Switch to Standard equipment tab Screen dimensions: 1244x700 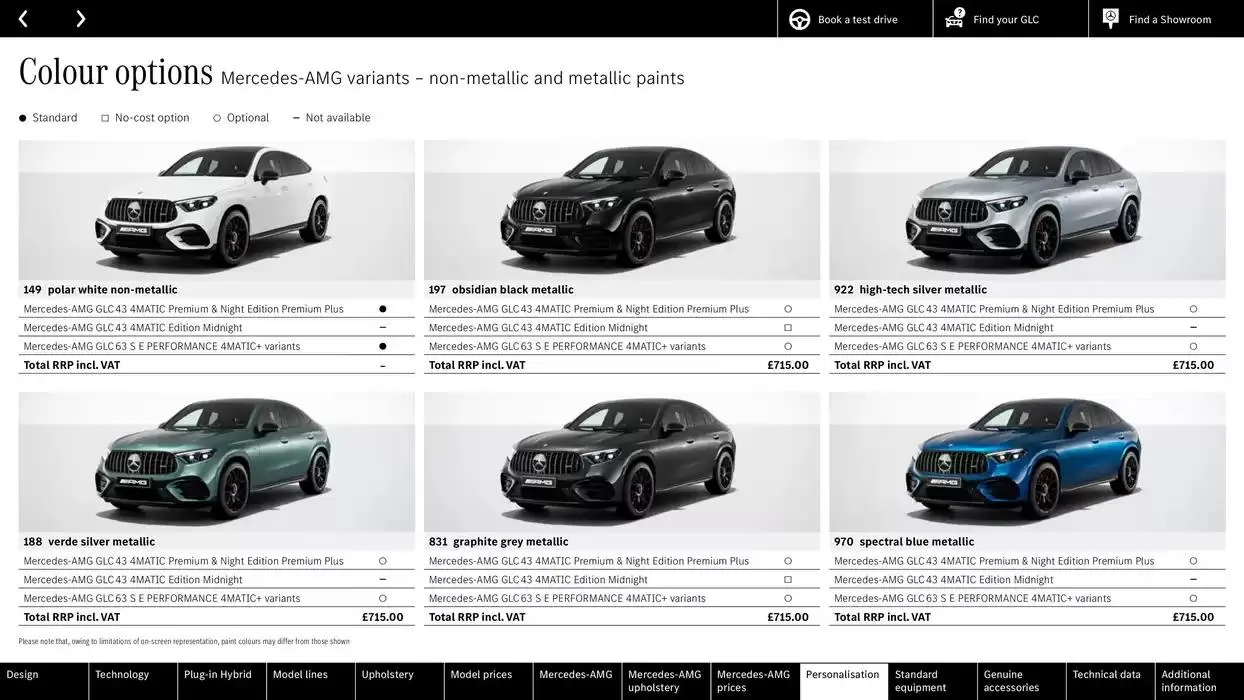coord(921,681)
